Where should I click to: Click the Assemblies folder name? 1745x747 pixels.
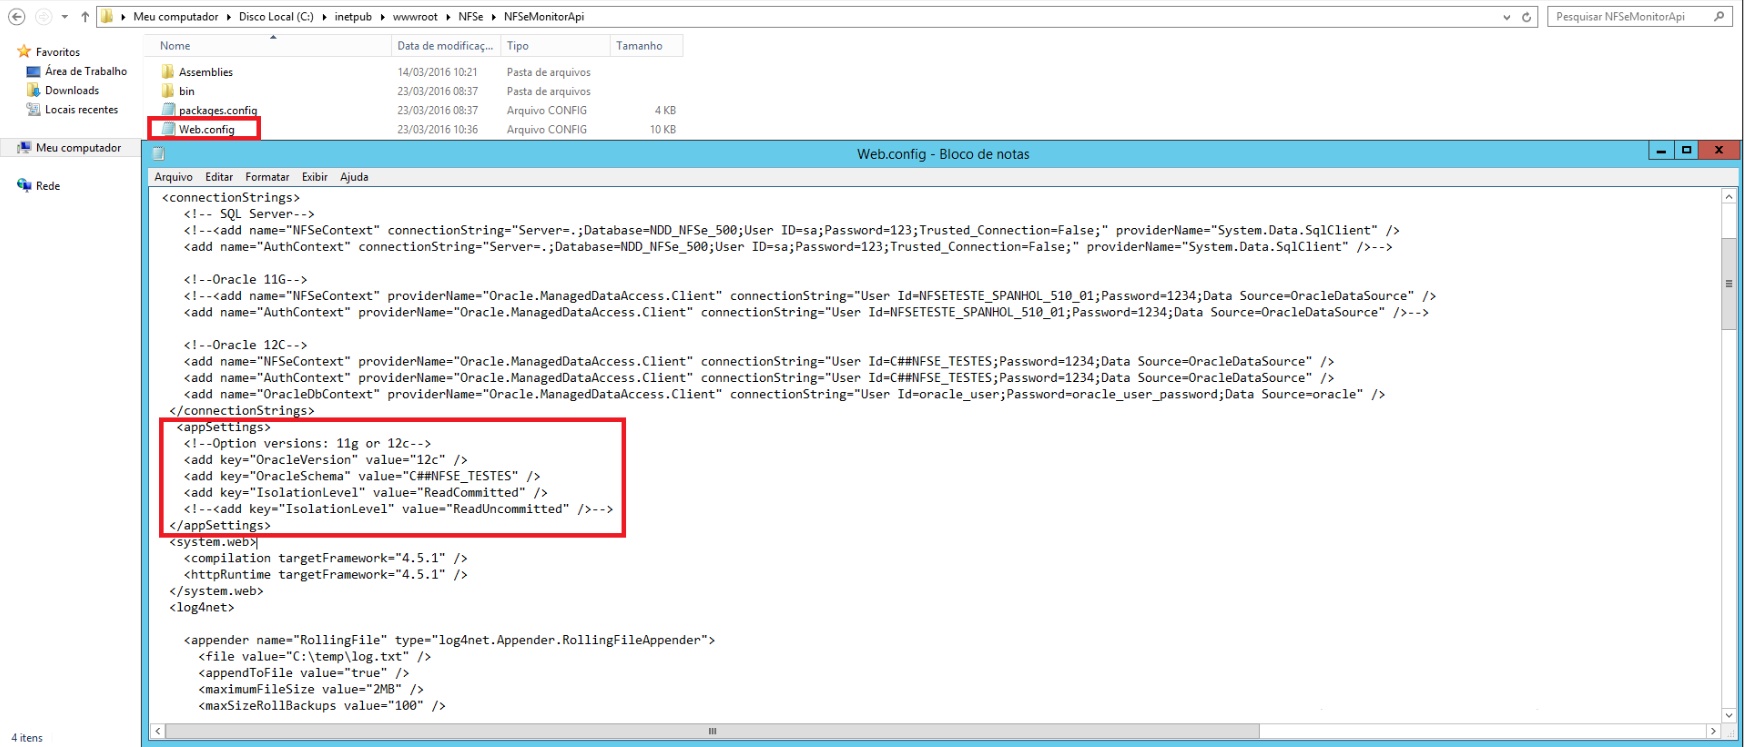click(x=206, y=72)
